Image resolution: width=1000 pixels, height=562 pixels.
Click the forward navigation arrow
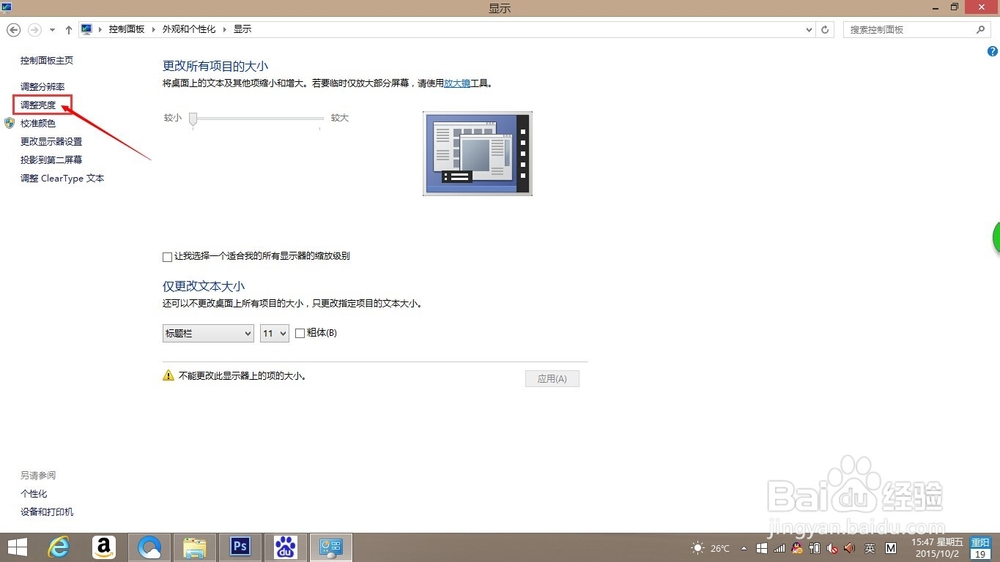coord(34,29)
